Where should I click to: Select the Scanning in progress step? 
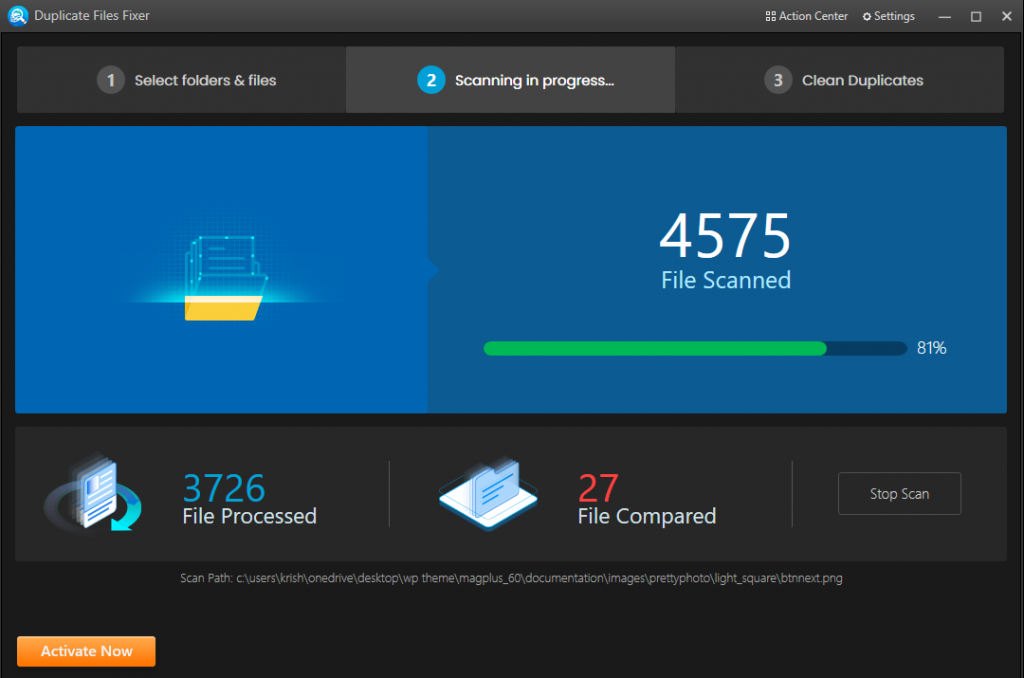pos(511,80)
